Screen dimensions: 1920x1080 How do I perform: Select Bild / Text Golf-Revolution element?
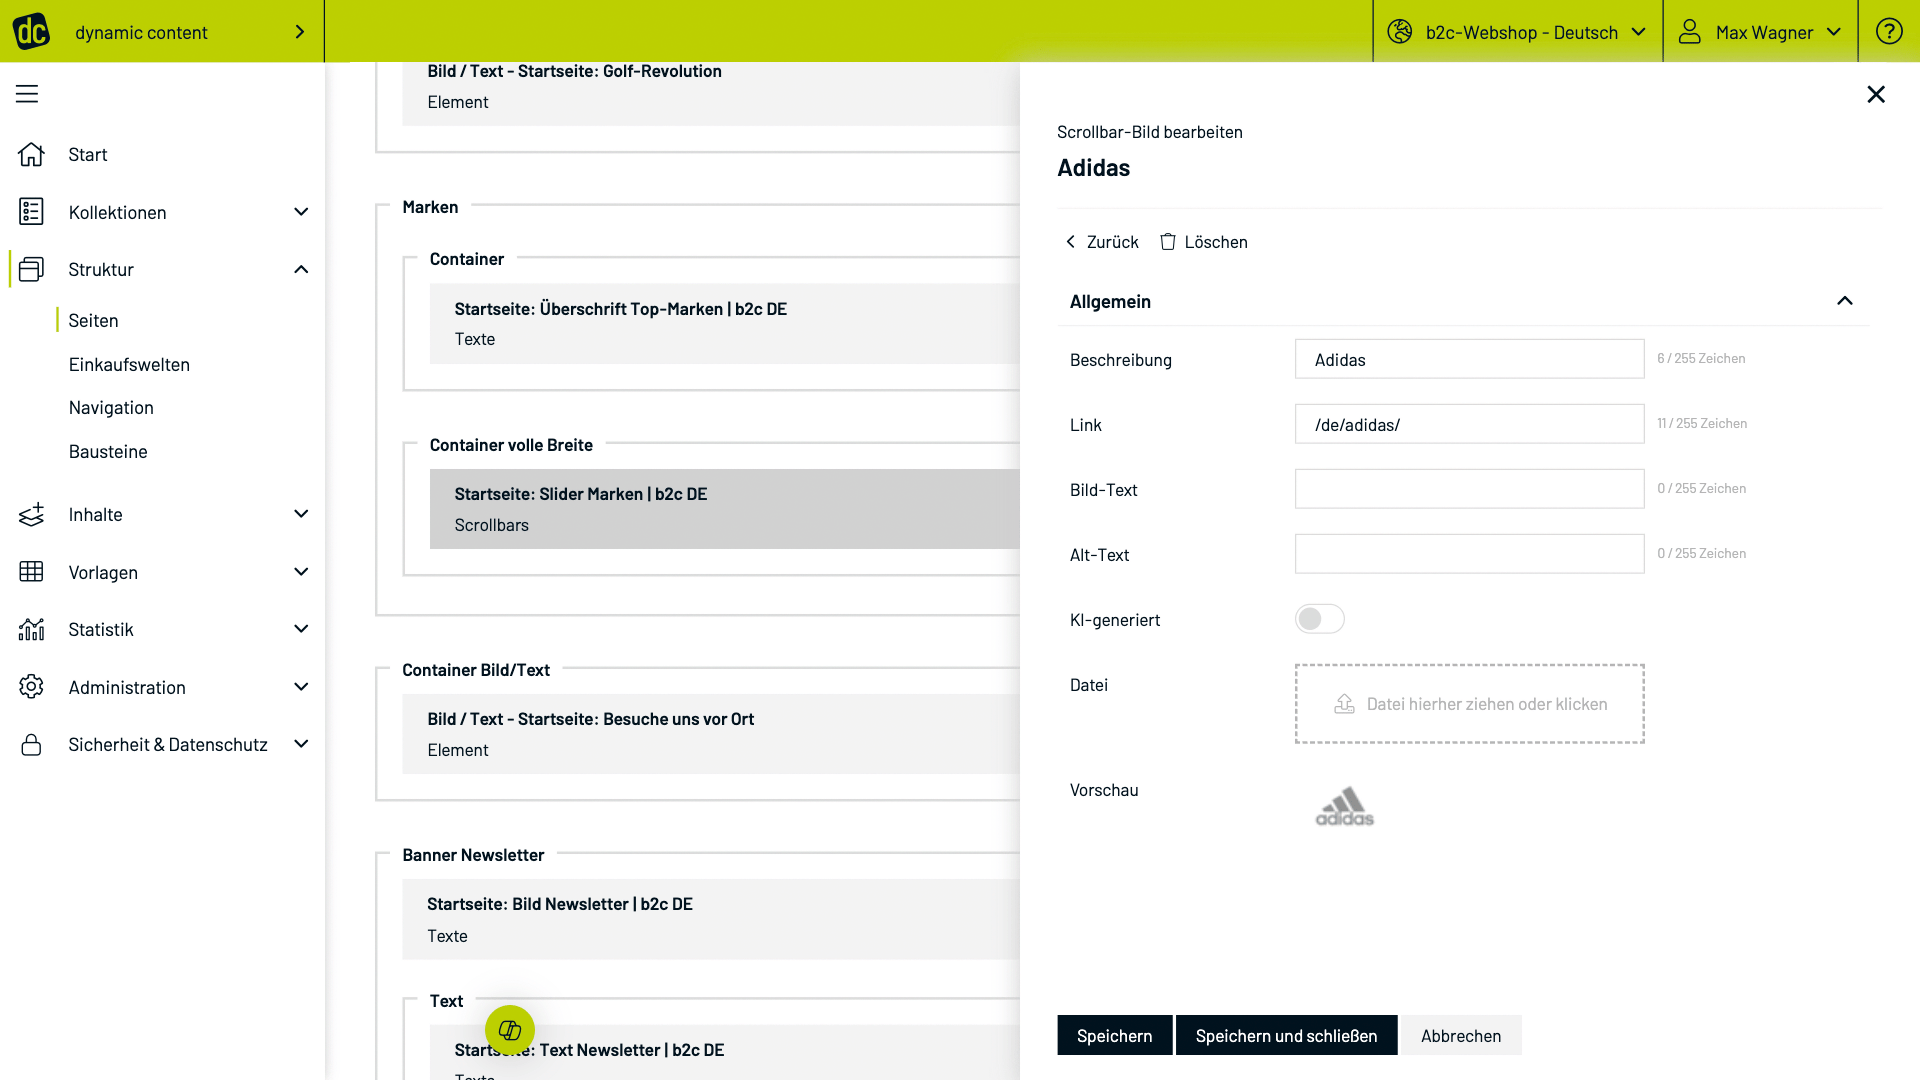pos(711,93)
